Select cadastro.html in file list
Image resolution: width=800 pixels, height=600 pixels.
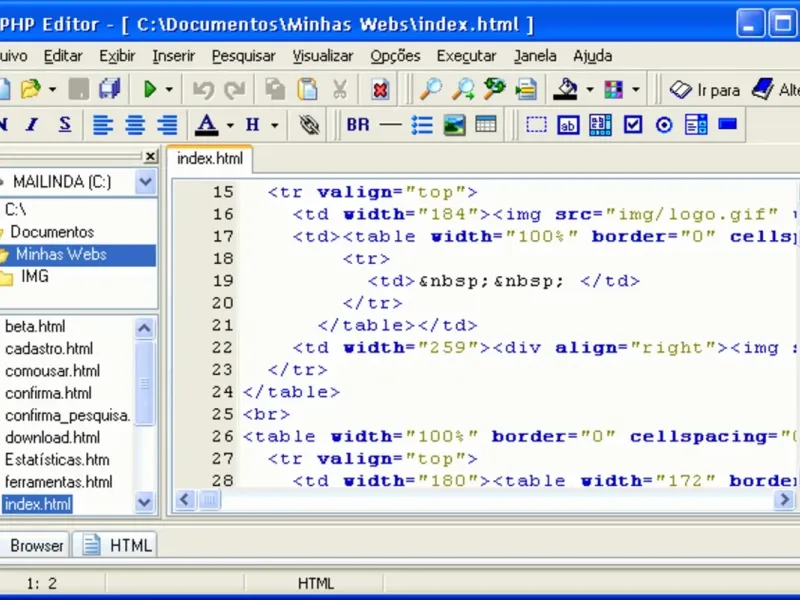[x=49, y=349]
